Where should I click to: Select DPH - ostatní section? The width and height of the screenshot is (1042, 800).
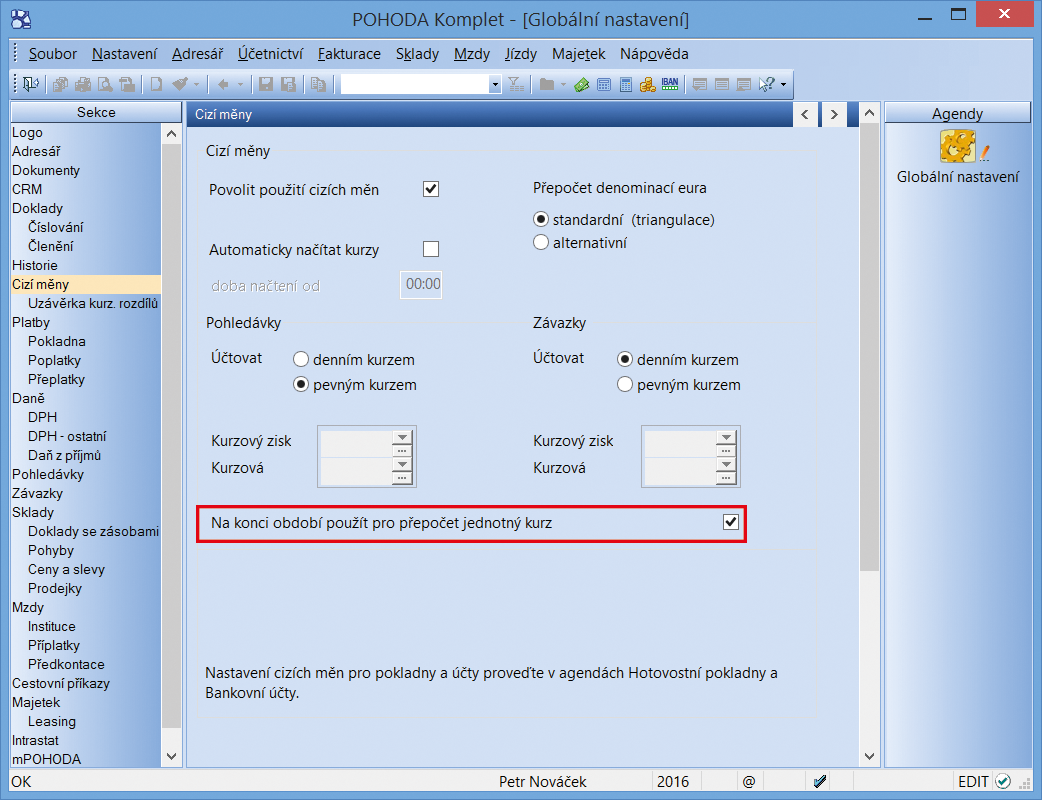click(67, 437)
